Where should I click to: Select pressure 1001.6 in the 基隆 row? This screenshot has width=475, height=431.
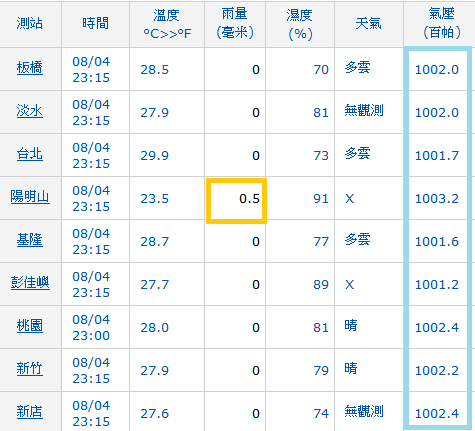437,242
